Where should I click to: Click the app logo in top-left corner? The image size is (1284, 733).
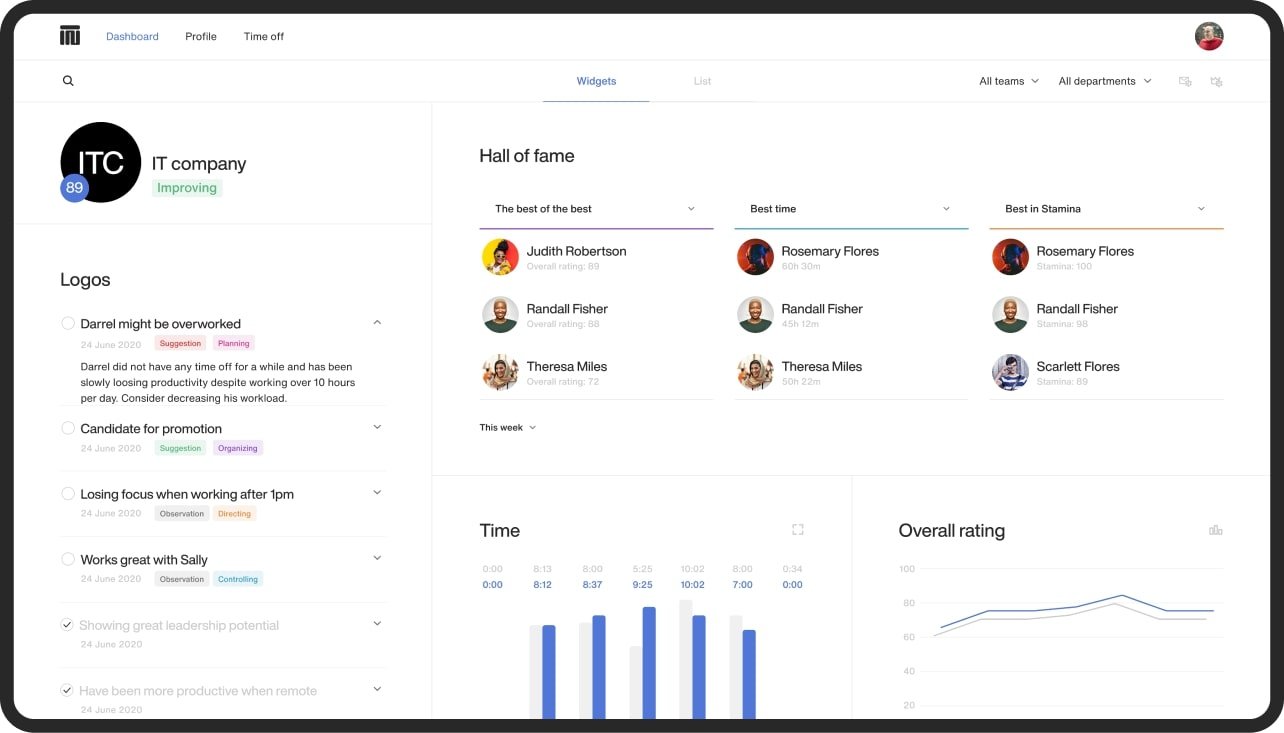click(69, 36)
